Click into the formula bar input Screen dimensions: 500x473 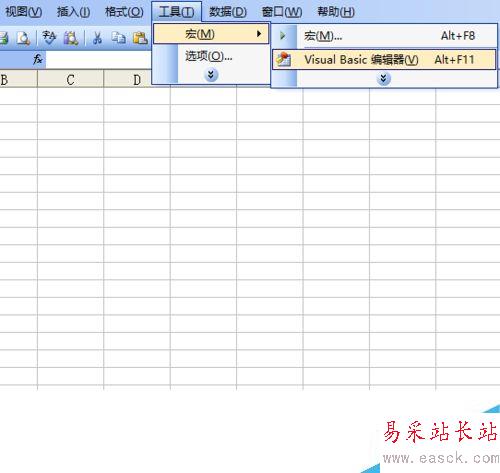(98, 59)
